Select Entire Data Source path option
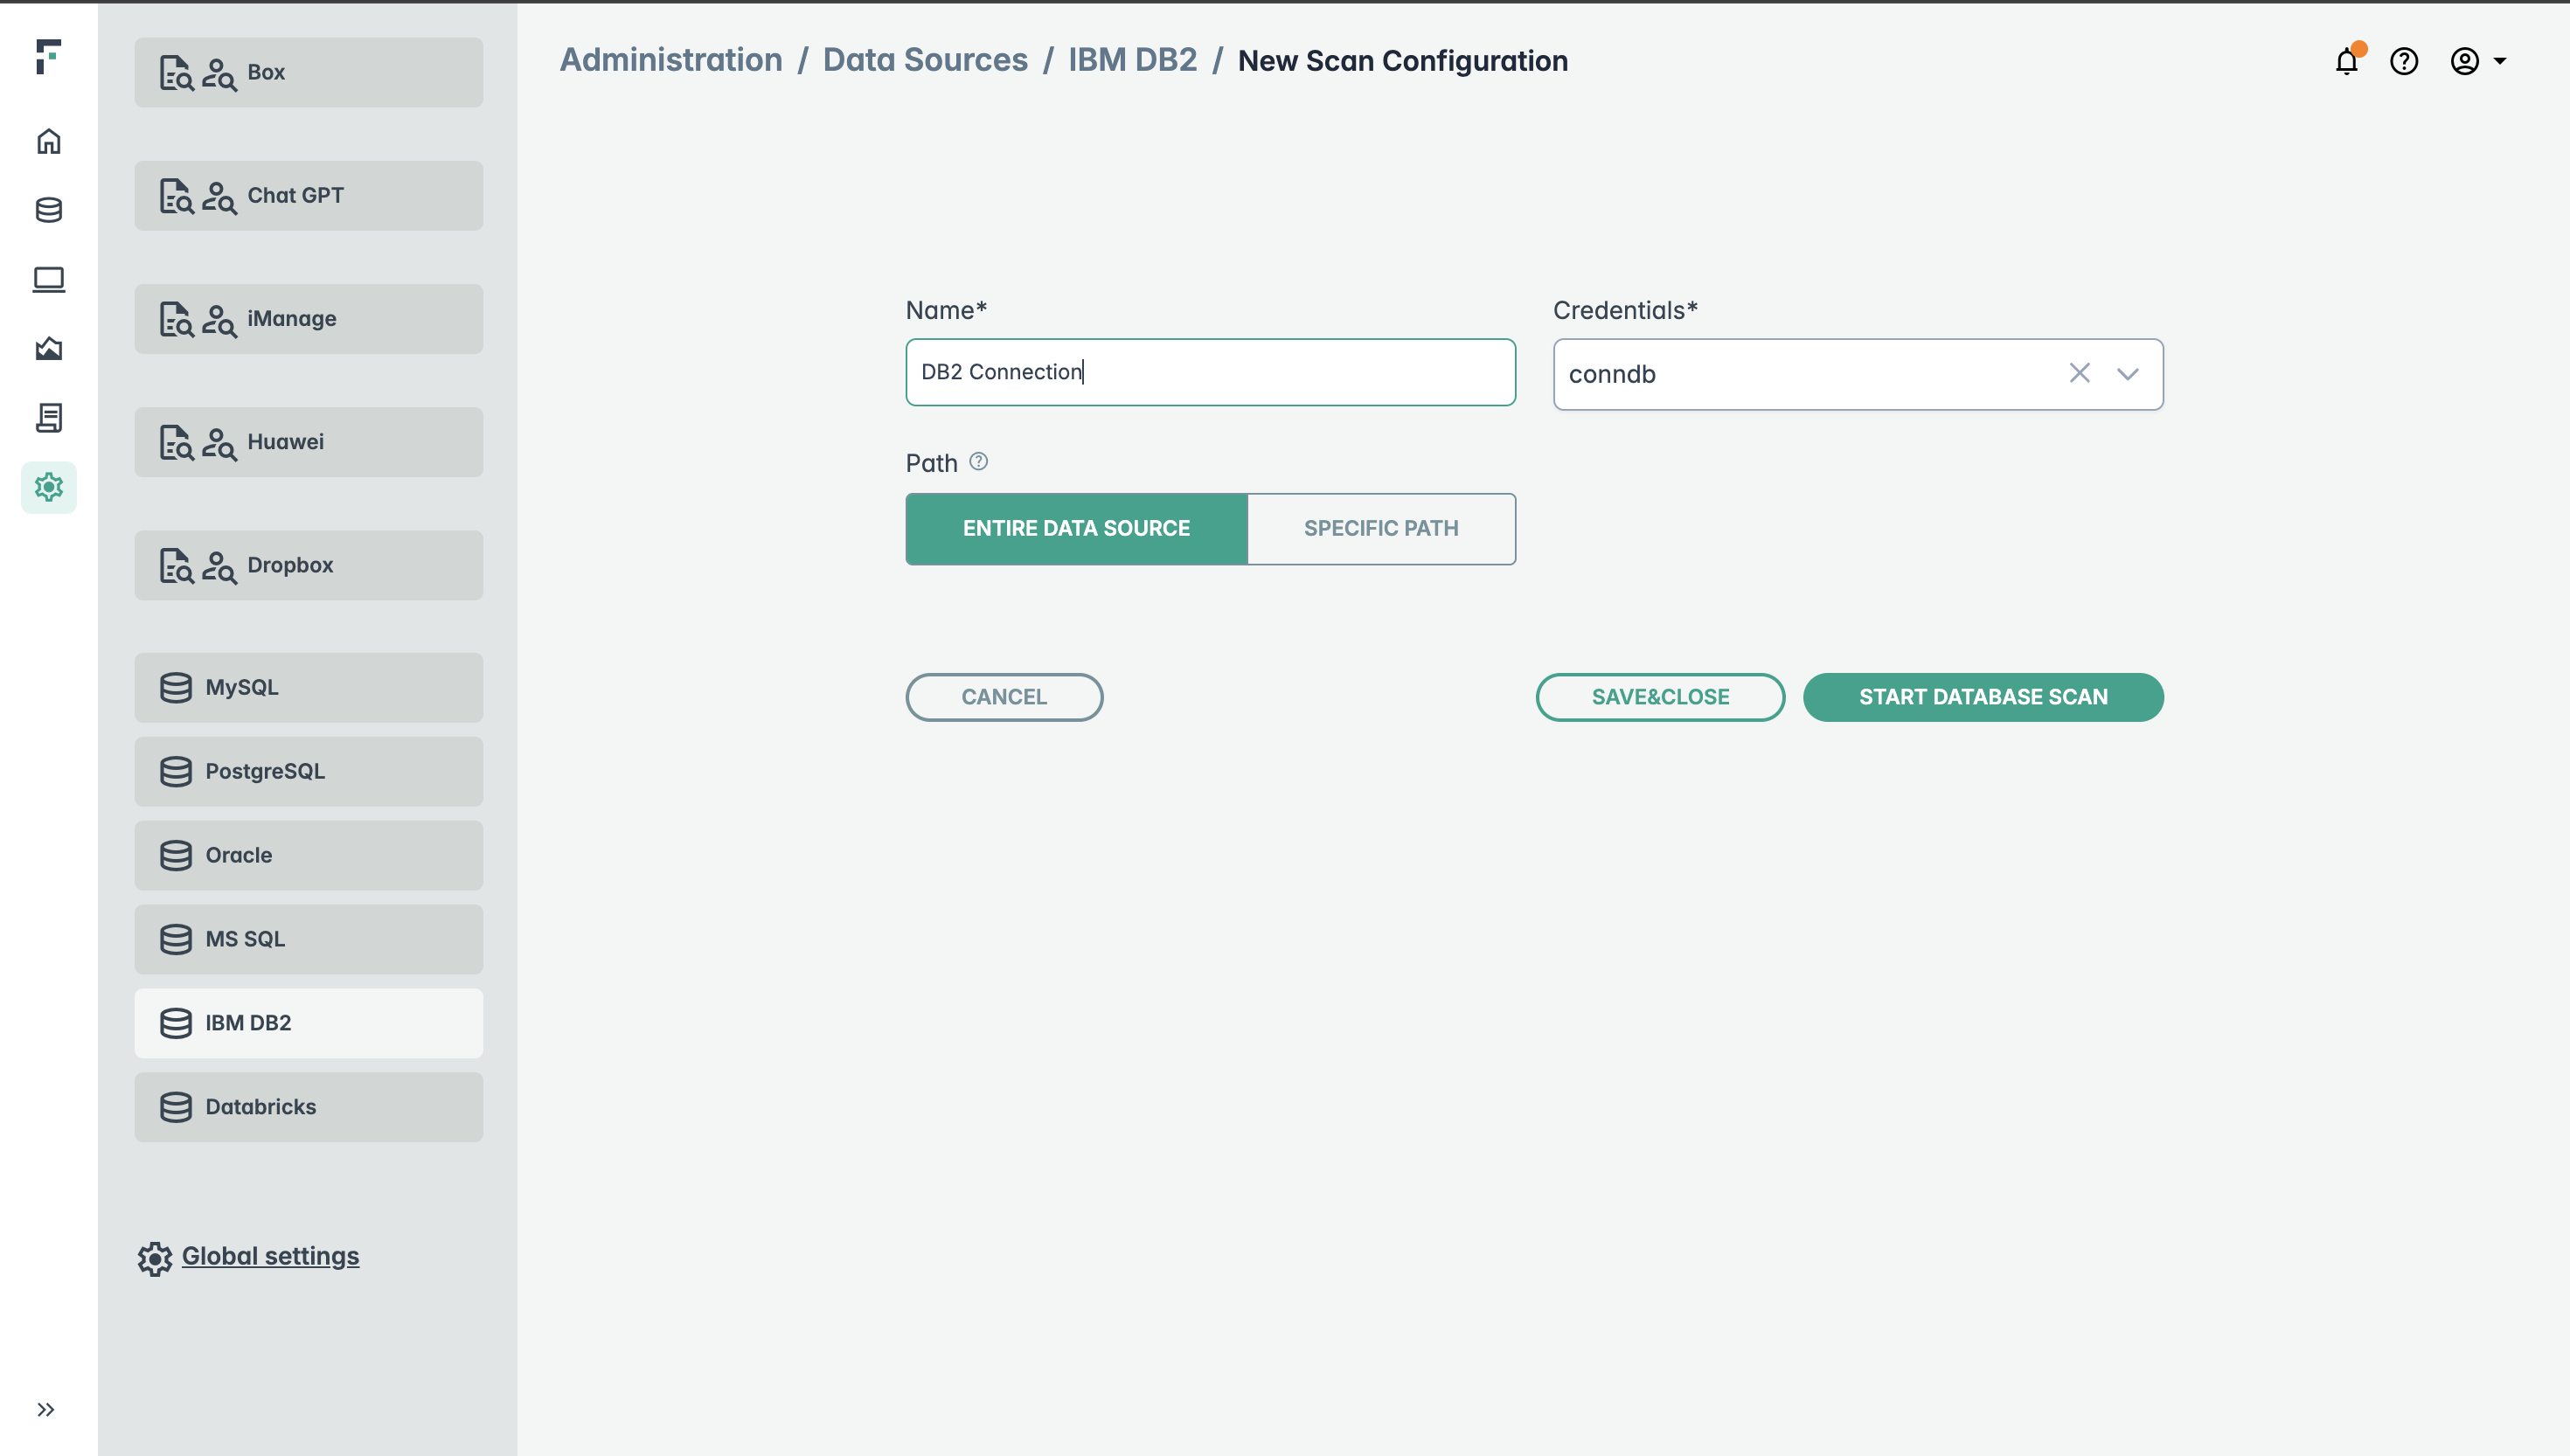Screen dimensions: 2570x1456 [1076, 528]
